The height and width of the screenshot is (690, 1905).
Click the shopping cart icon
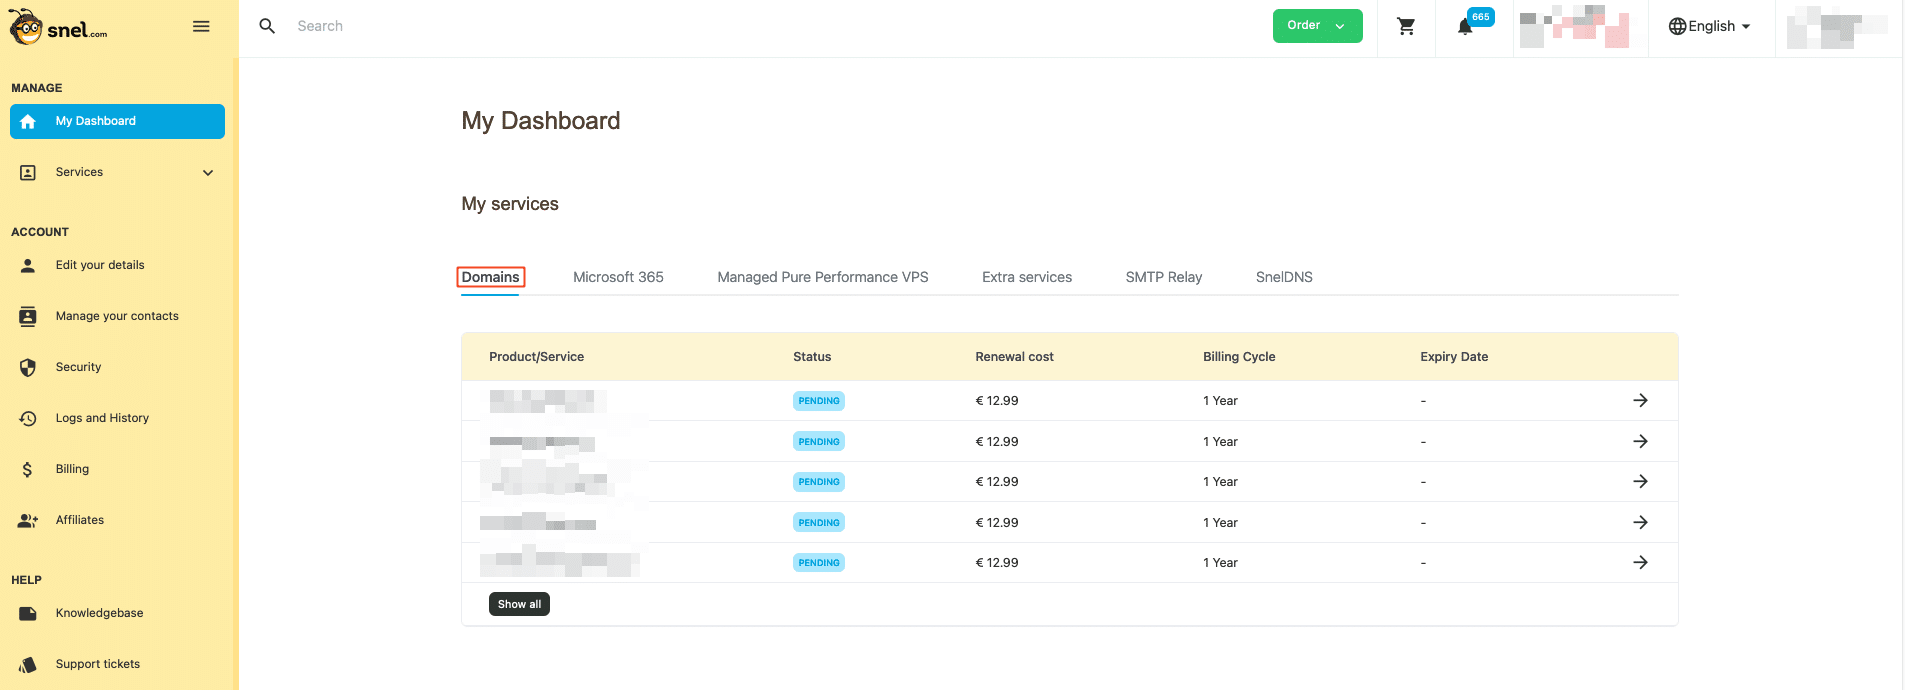tap(1406, 27)
